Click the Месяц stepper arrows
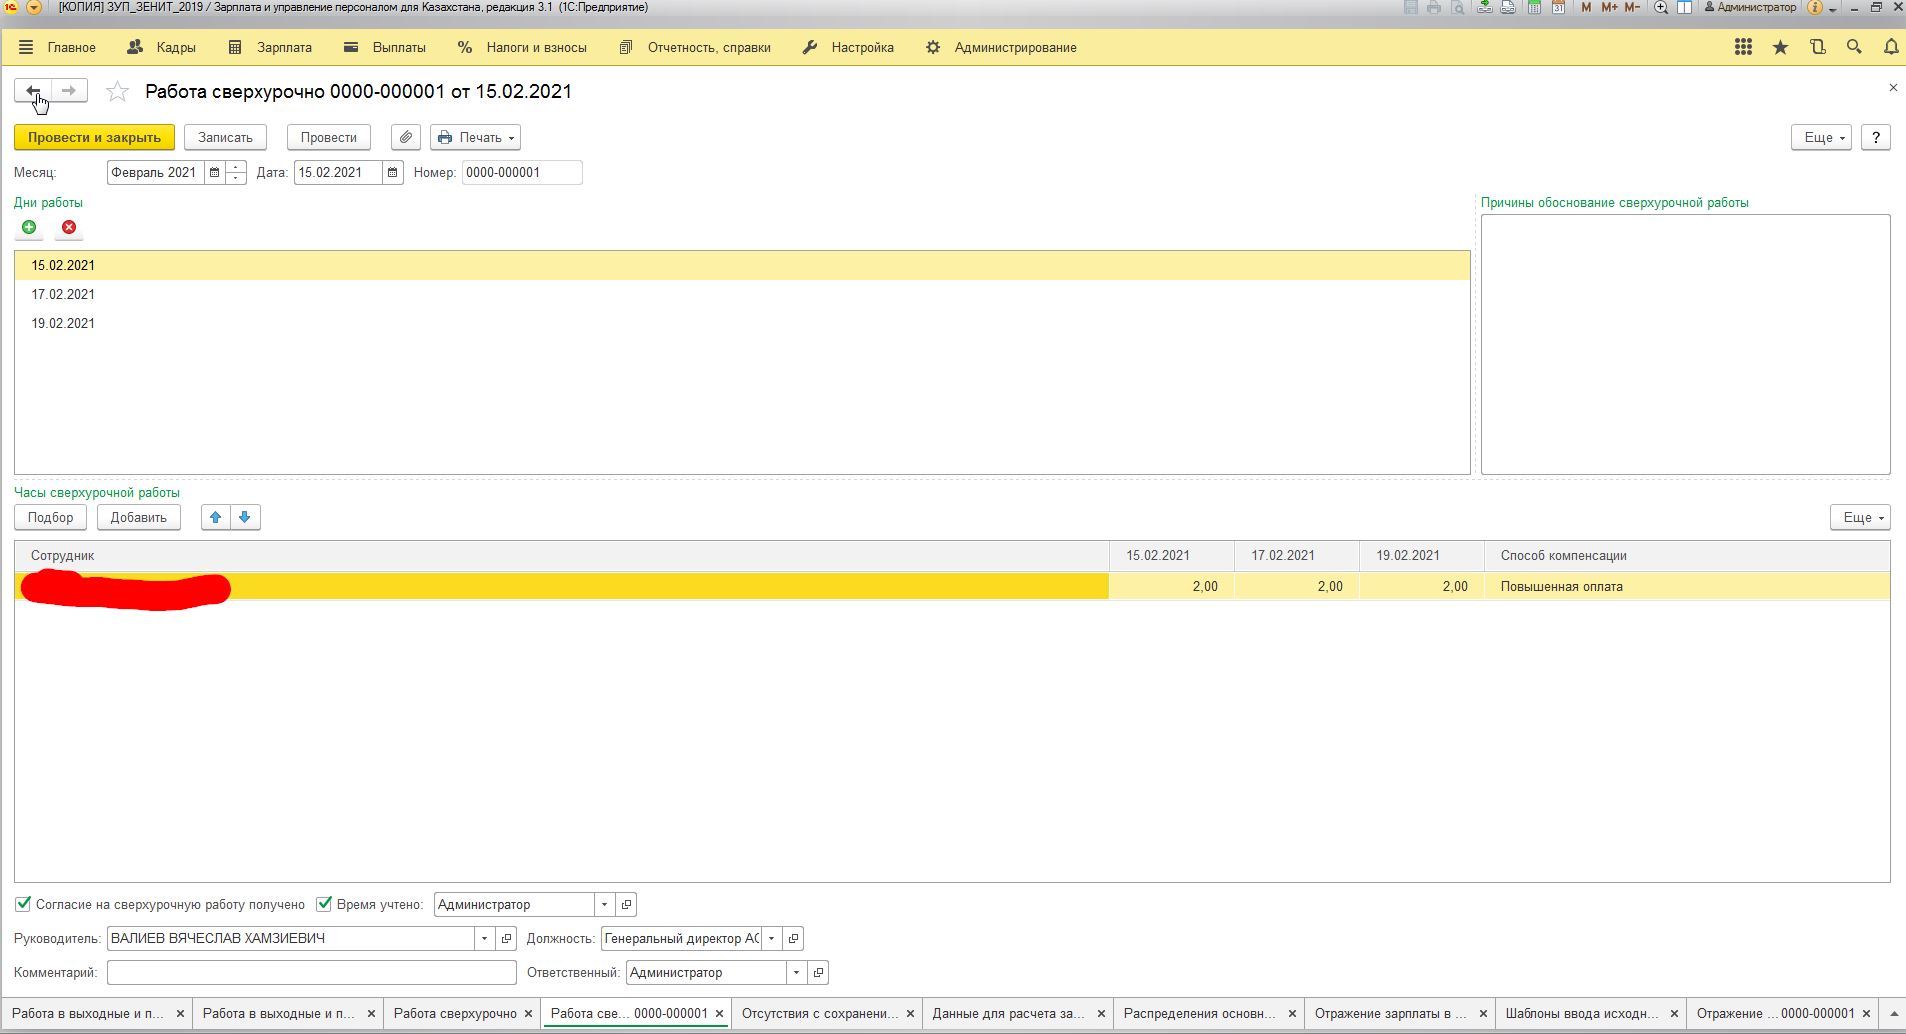Screen dimensions: 1906x1034 [236, 172]
